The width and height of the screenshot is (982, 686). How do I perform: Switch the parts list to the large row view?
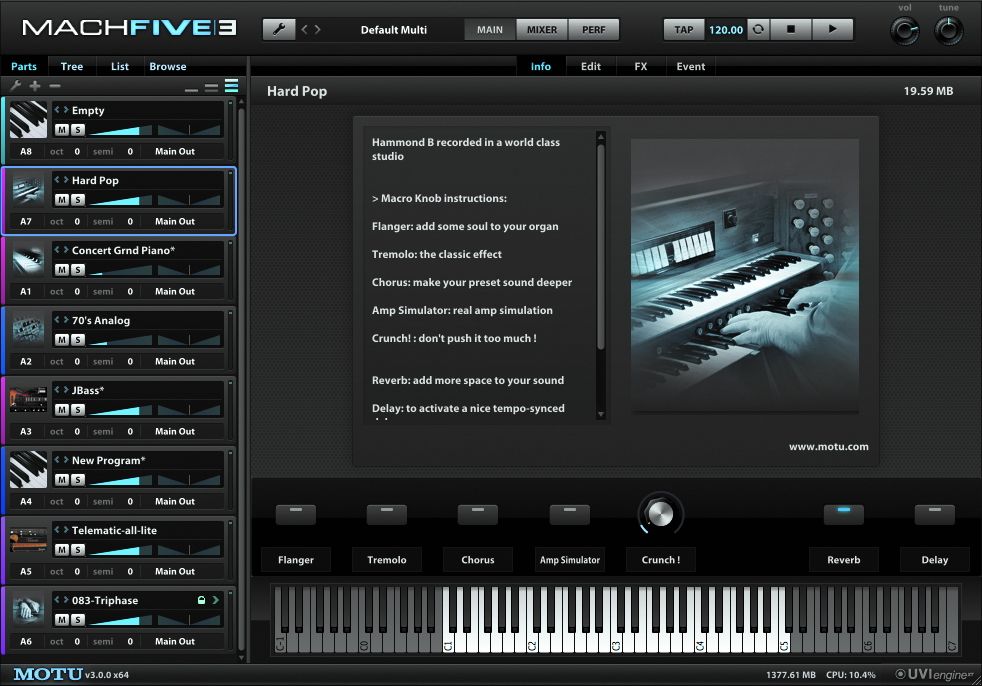coord(232,86)
